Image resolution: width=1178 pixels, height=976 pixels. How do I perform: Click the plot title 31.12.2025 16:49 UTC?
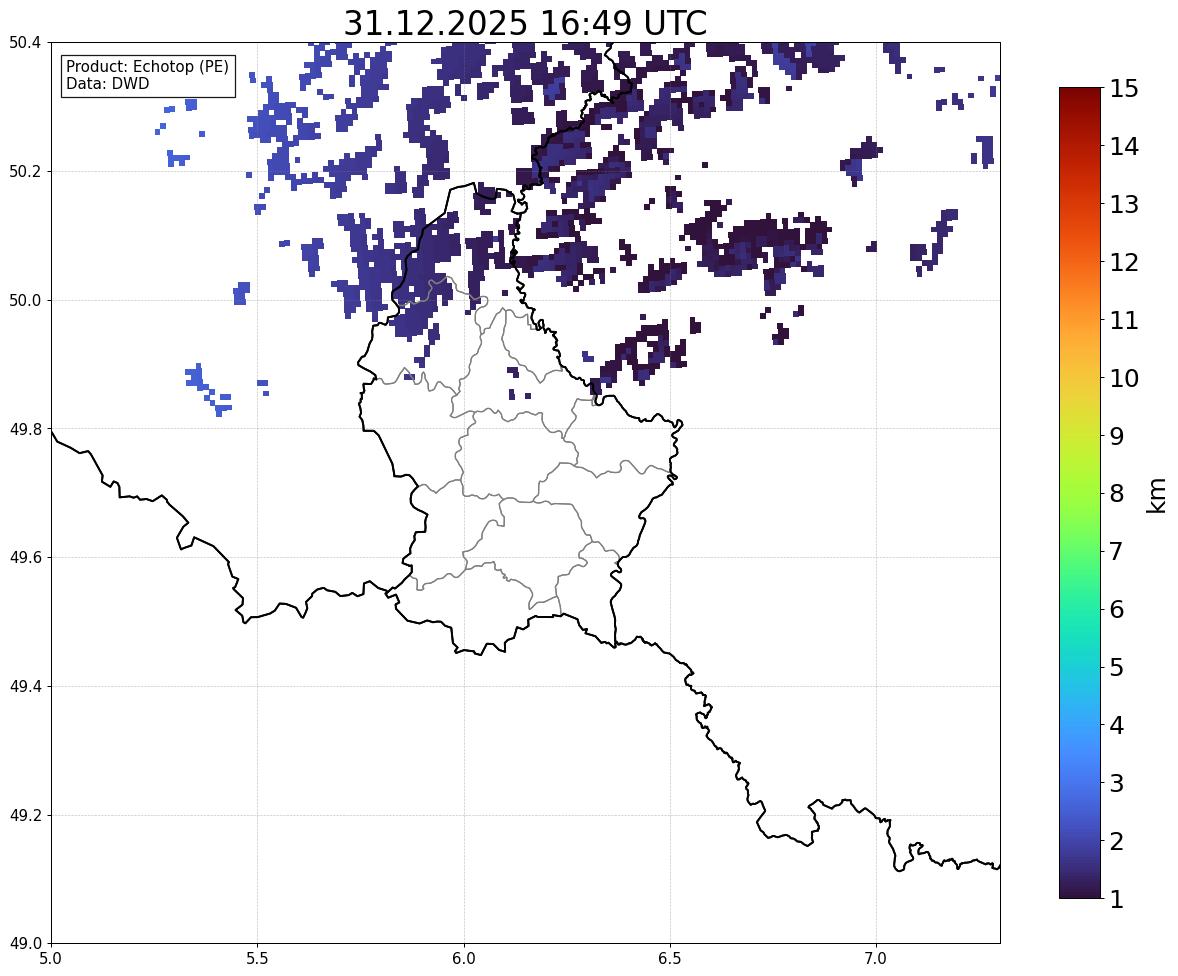pos(525,23)
